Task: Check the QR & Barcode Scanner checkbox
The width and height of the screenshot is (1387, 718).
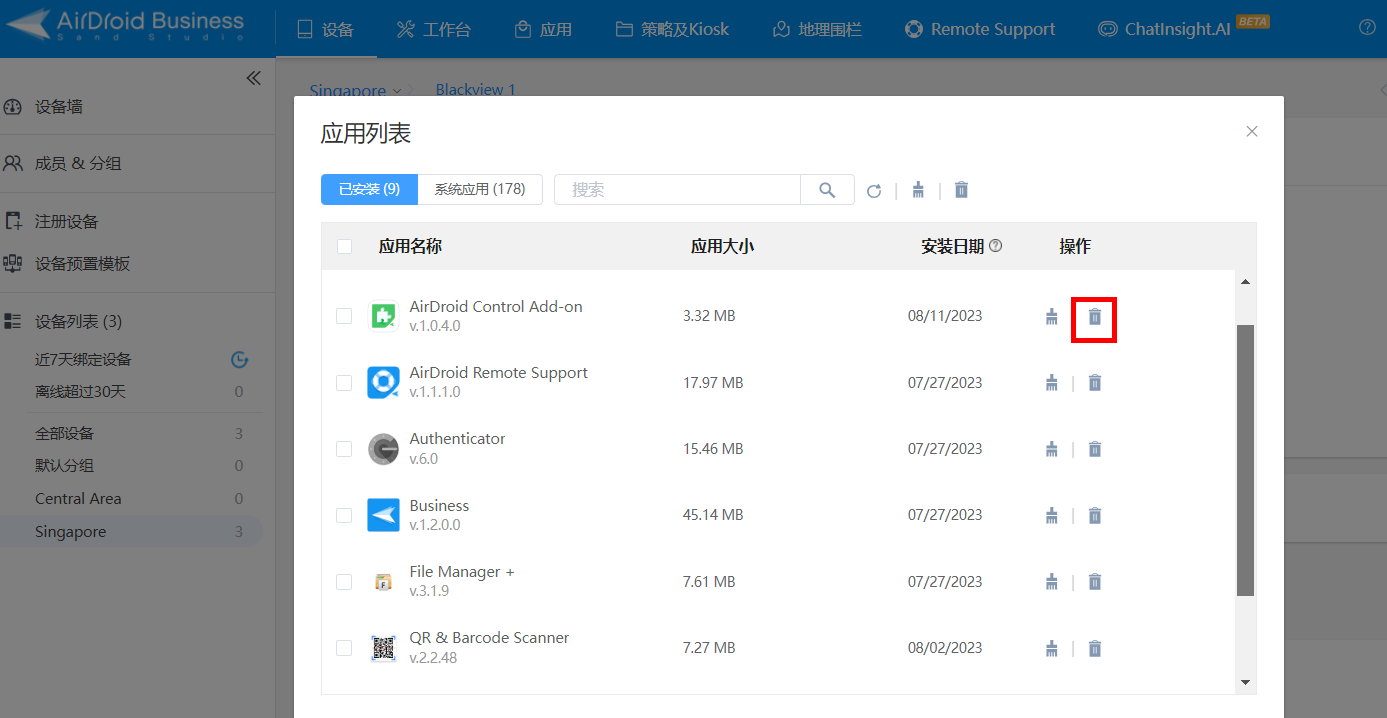Action: click(344, 648)
